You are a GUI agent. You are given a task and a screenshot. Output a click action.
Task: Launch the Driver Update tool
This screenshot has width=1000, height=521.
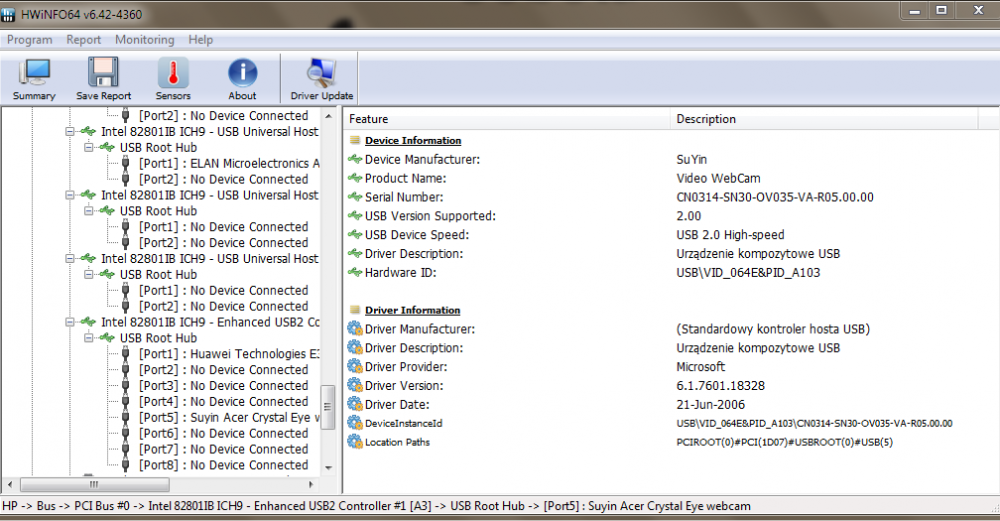tap(321, 78)
